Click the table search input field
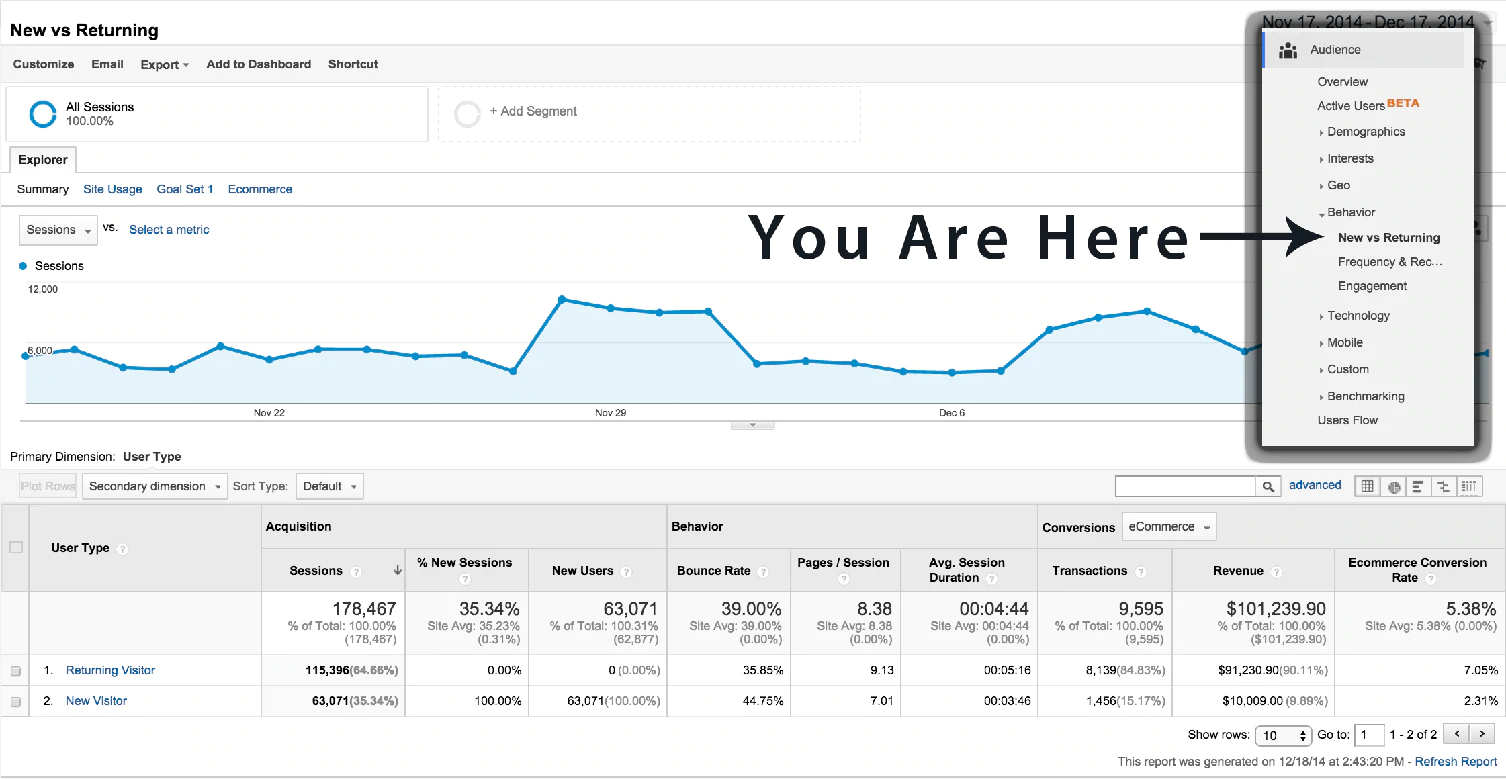The width and height of the screenshot is (1506, 779). point(1186,486)
